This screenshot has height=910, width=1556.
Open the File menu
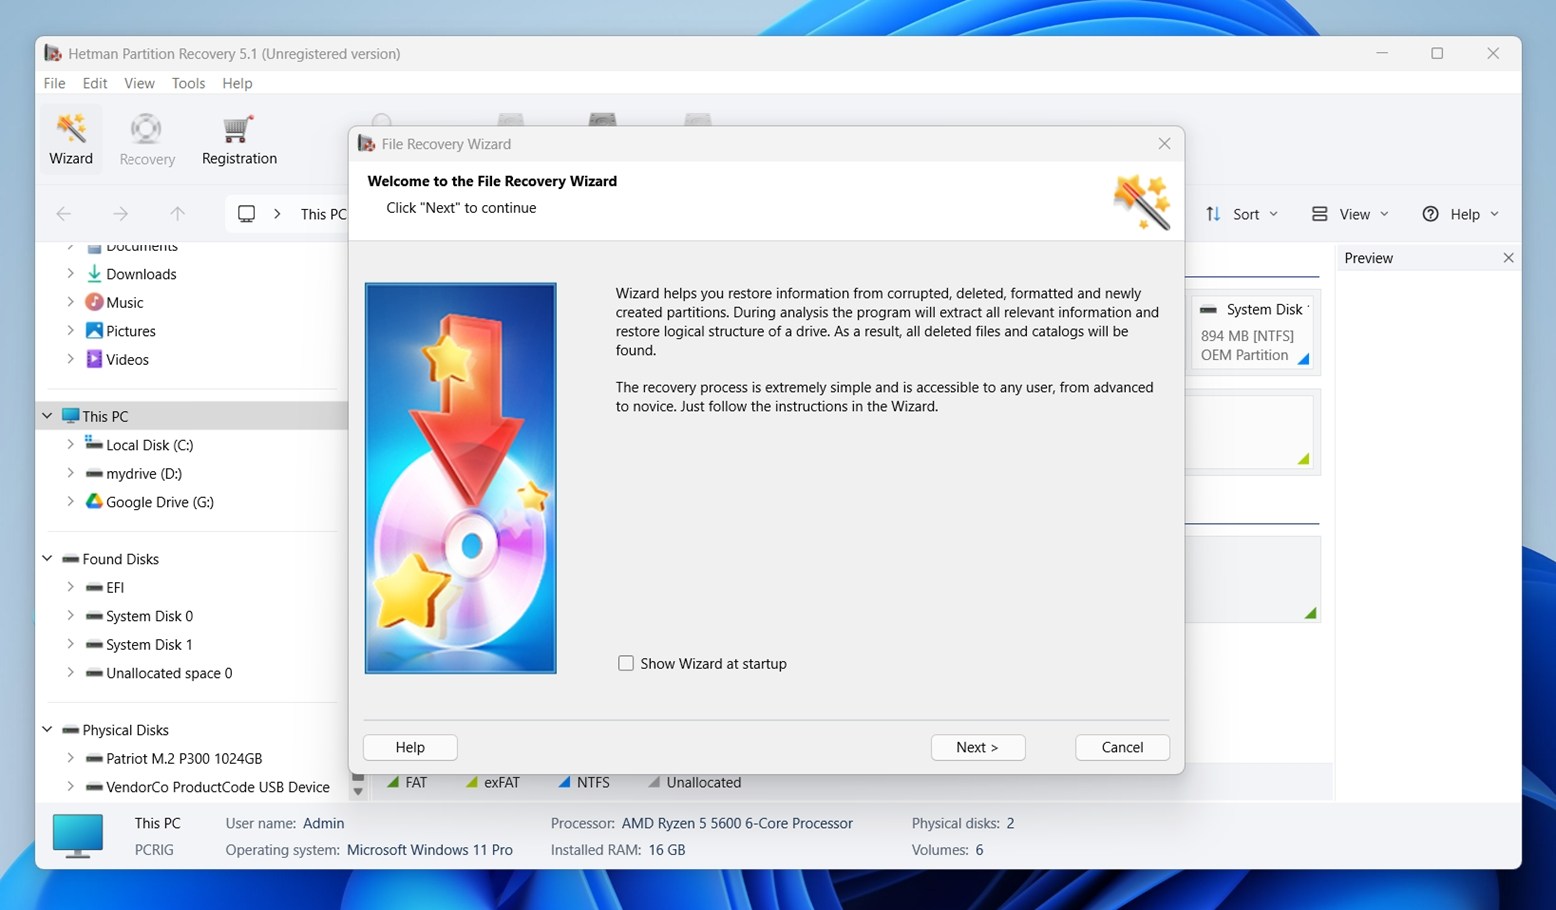pos(54,83)
